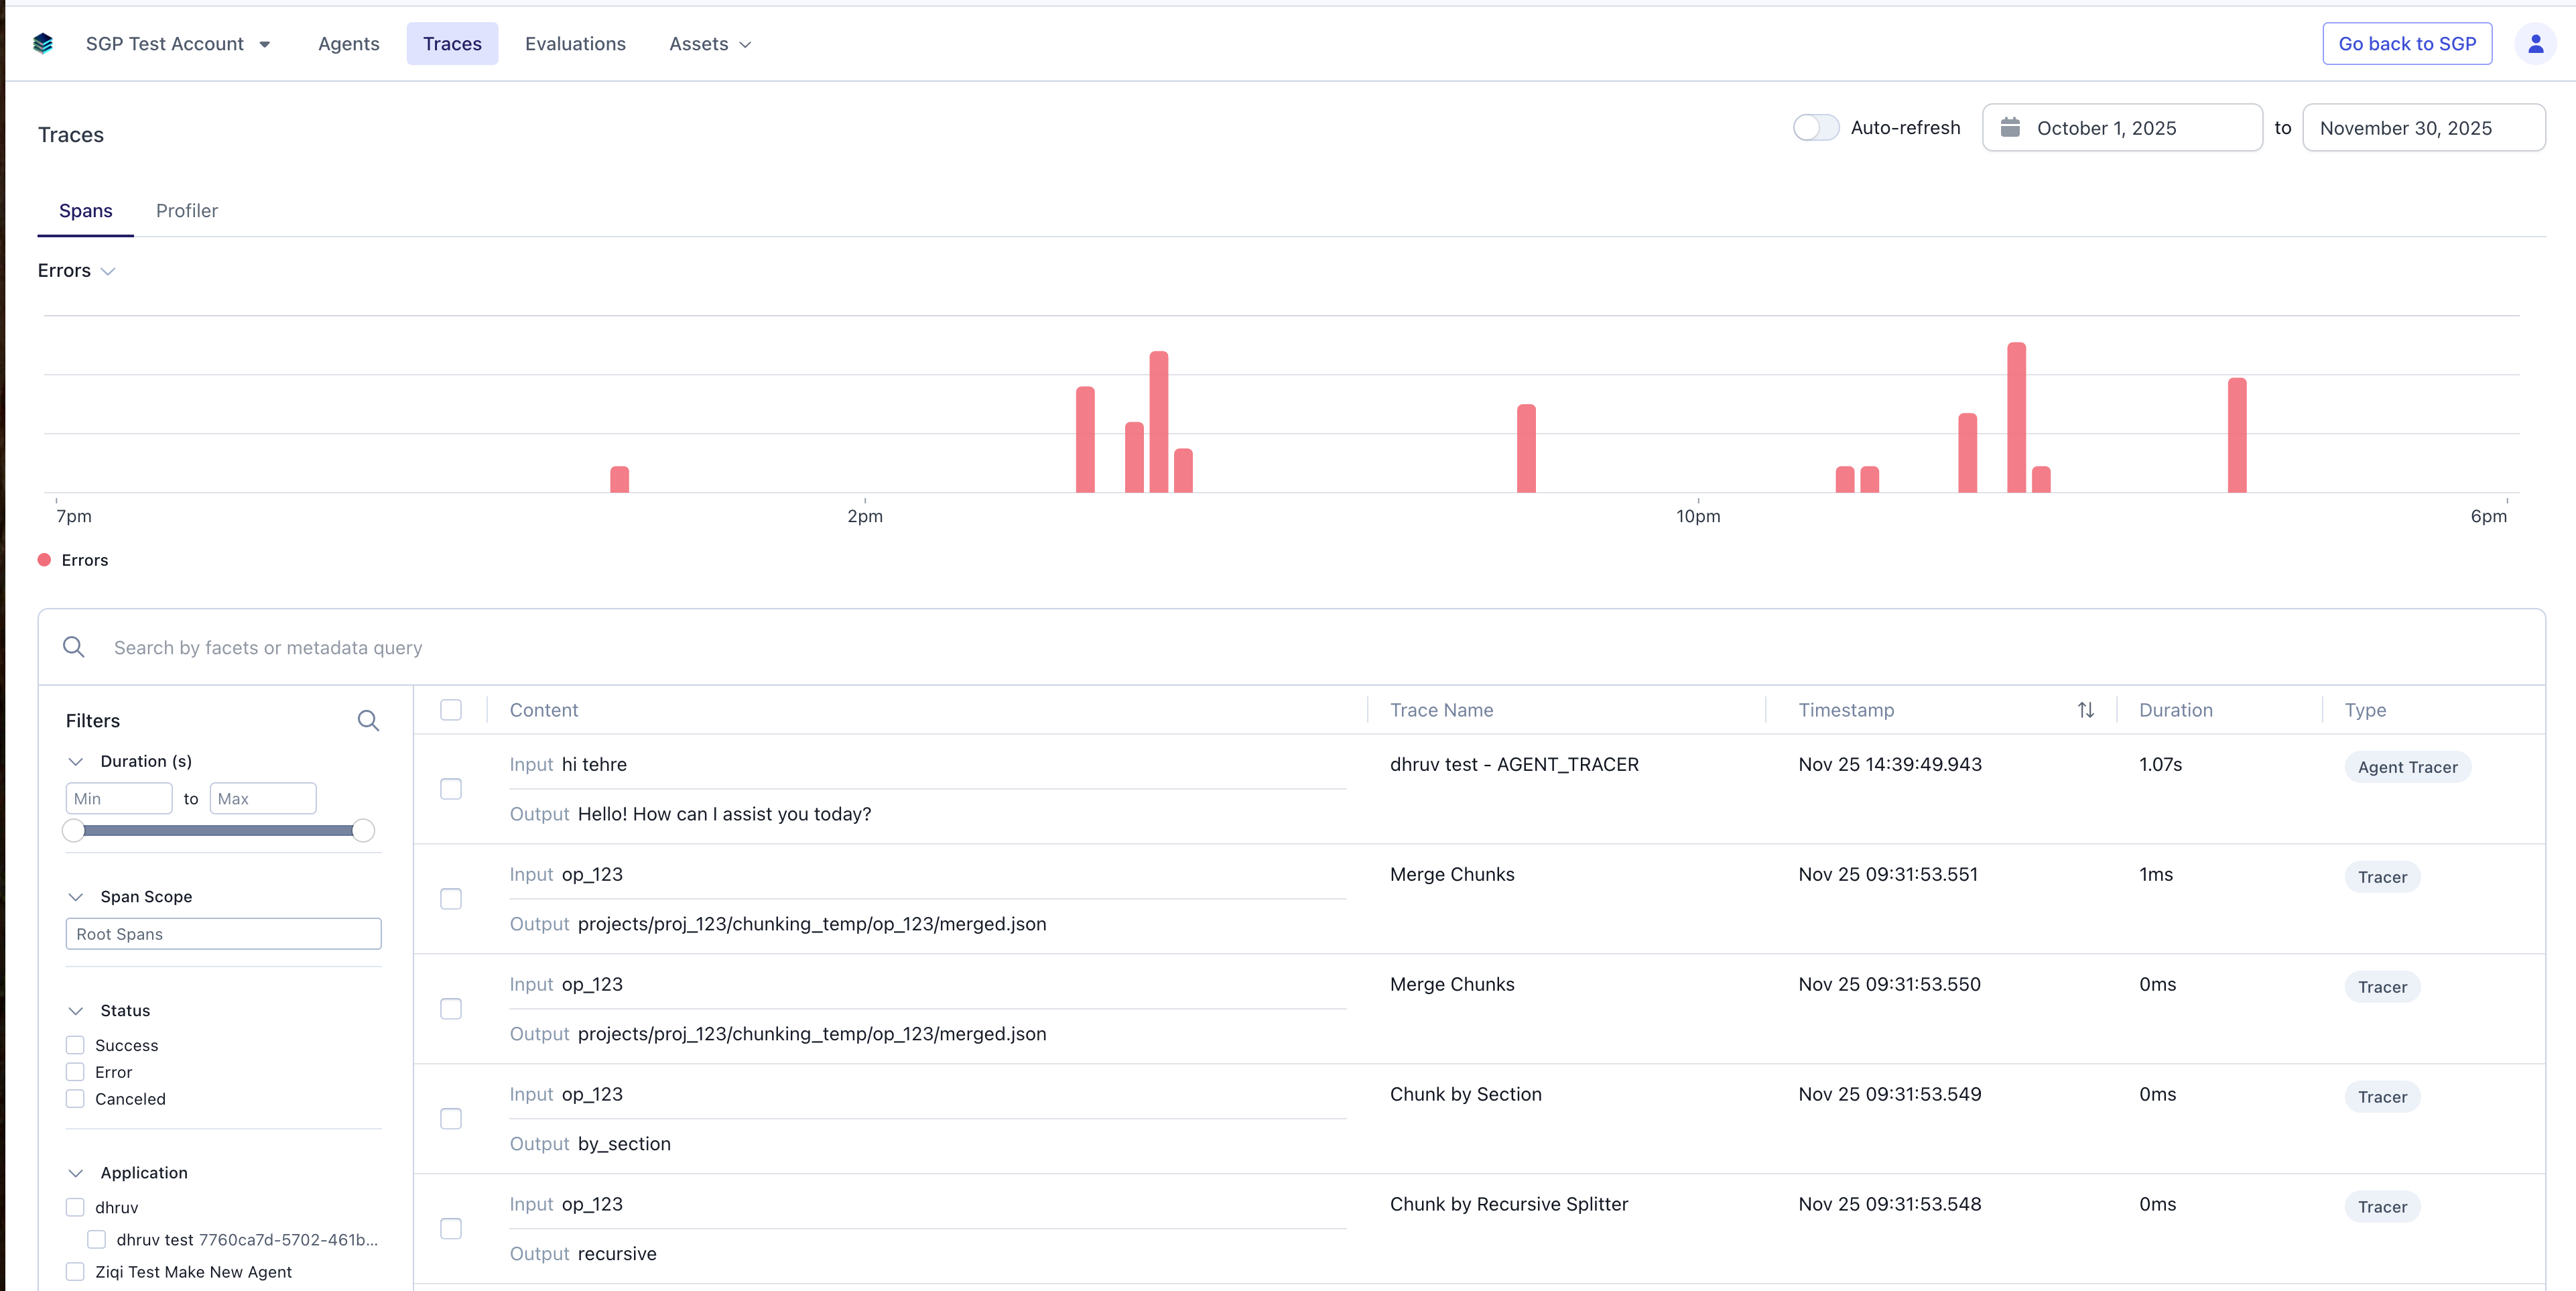2576x1291 pixels.
Task: Enable the Auto-refresh toggle
Action: coord(1815,128)
